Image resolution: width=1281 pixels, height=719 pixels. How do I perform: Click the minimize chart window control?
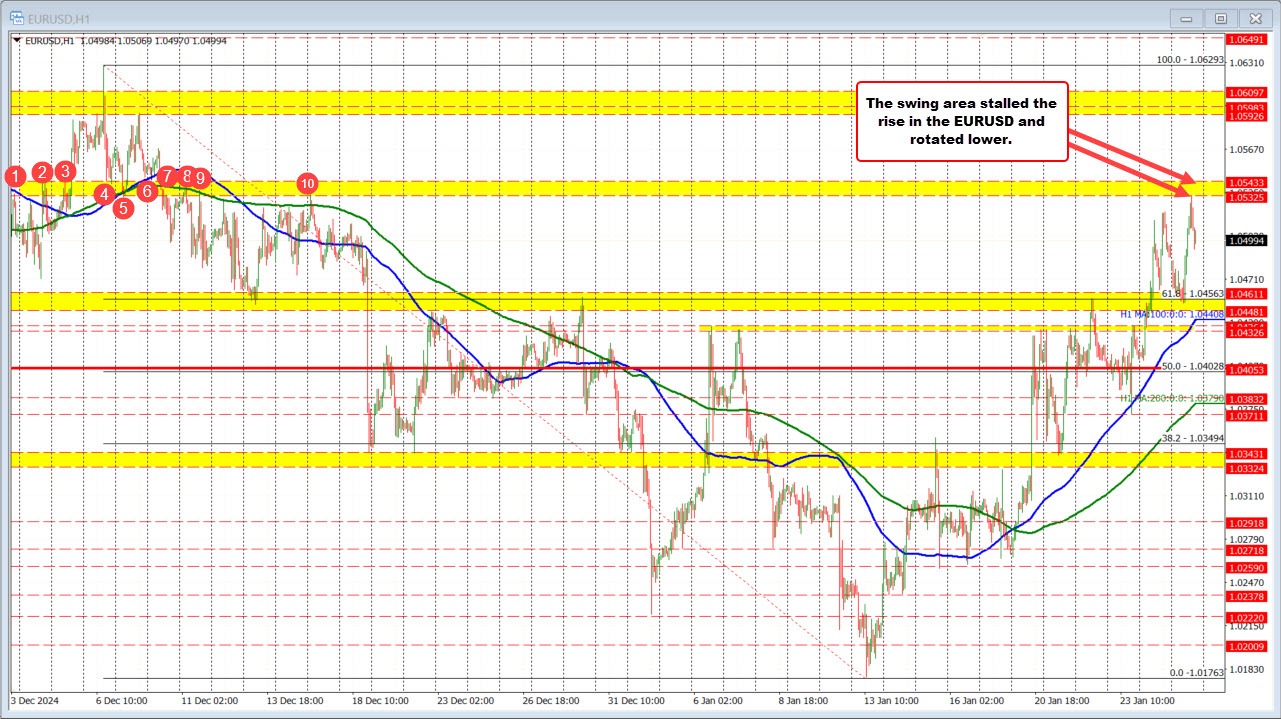coord(1185,17)
